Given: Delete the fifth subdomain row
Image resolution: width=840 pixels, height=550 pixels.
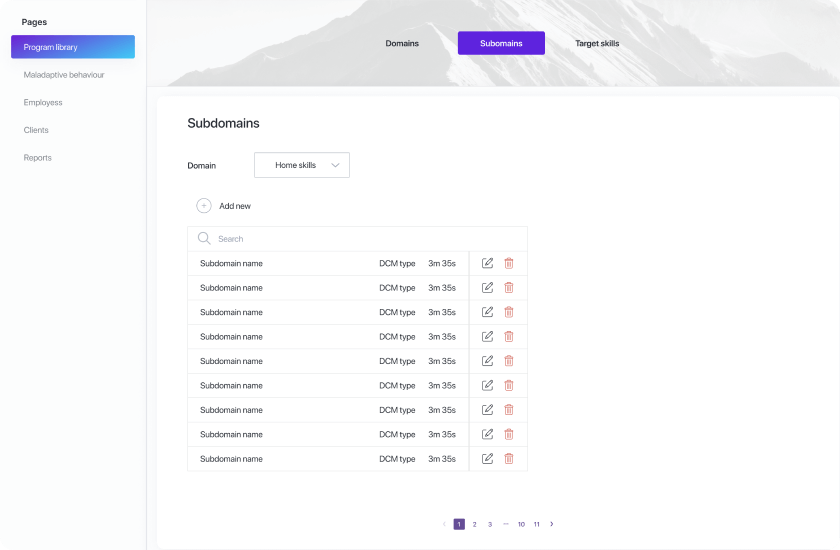Looking at the screenshot, I should 509,361.
